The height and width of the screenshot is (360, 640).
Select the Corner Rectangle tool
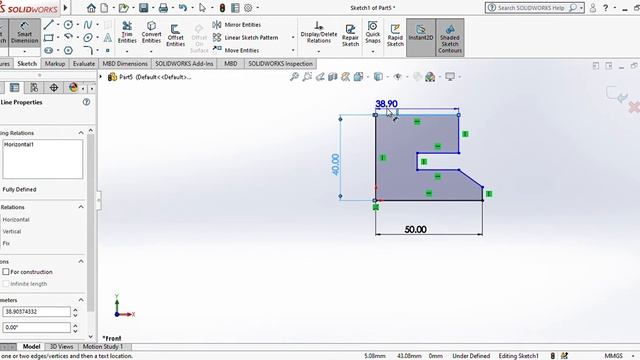click(x=49, y=38)
